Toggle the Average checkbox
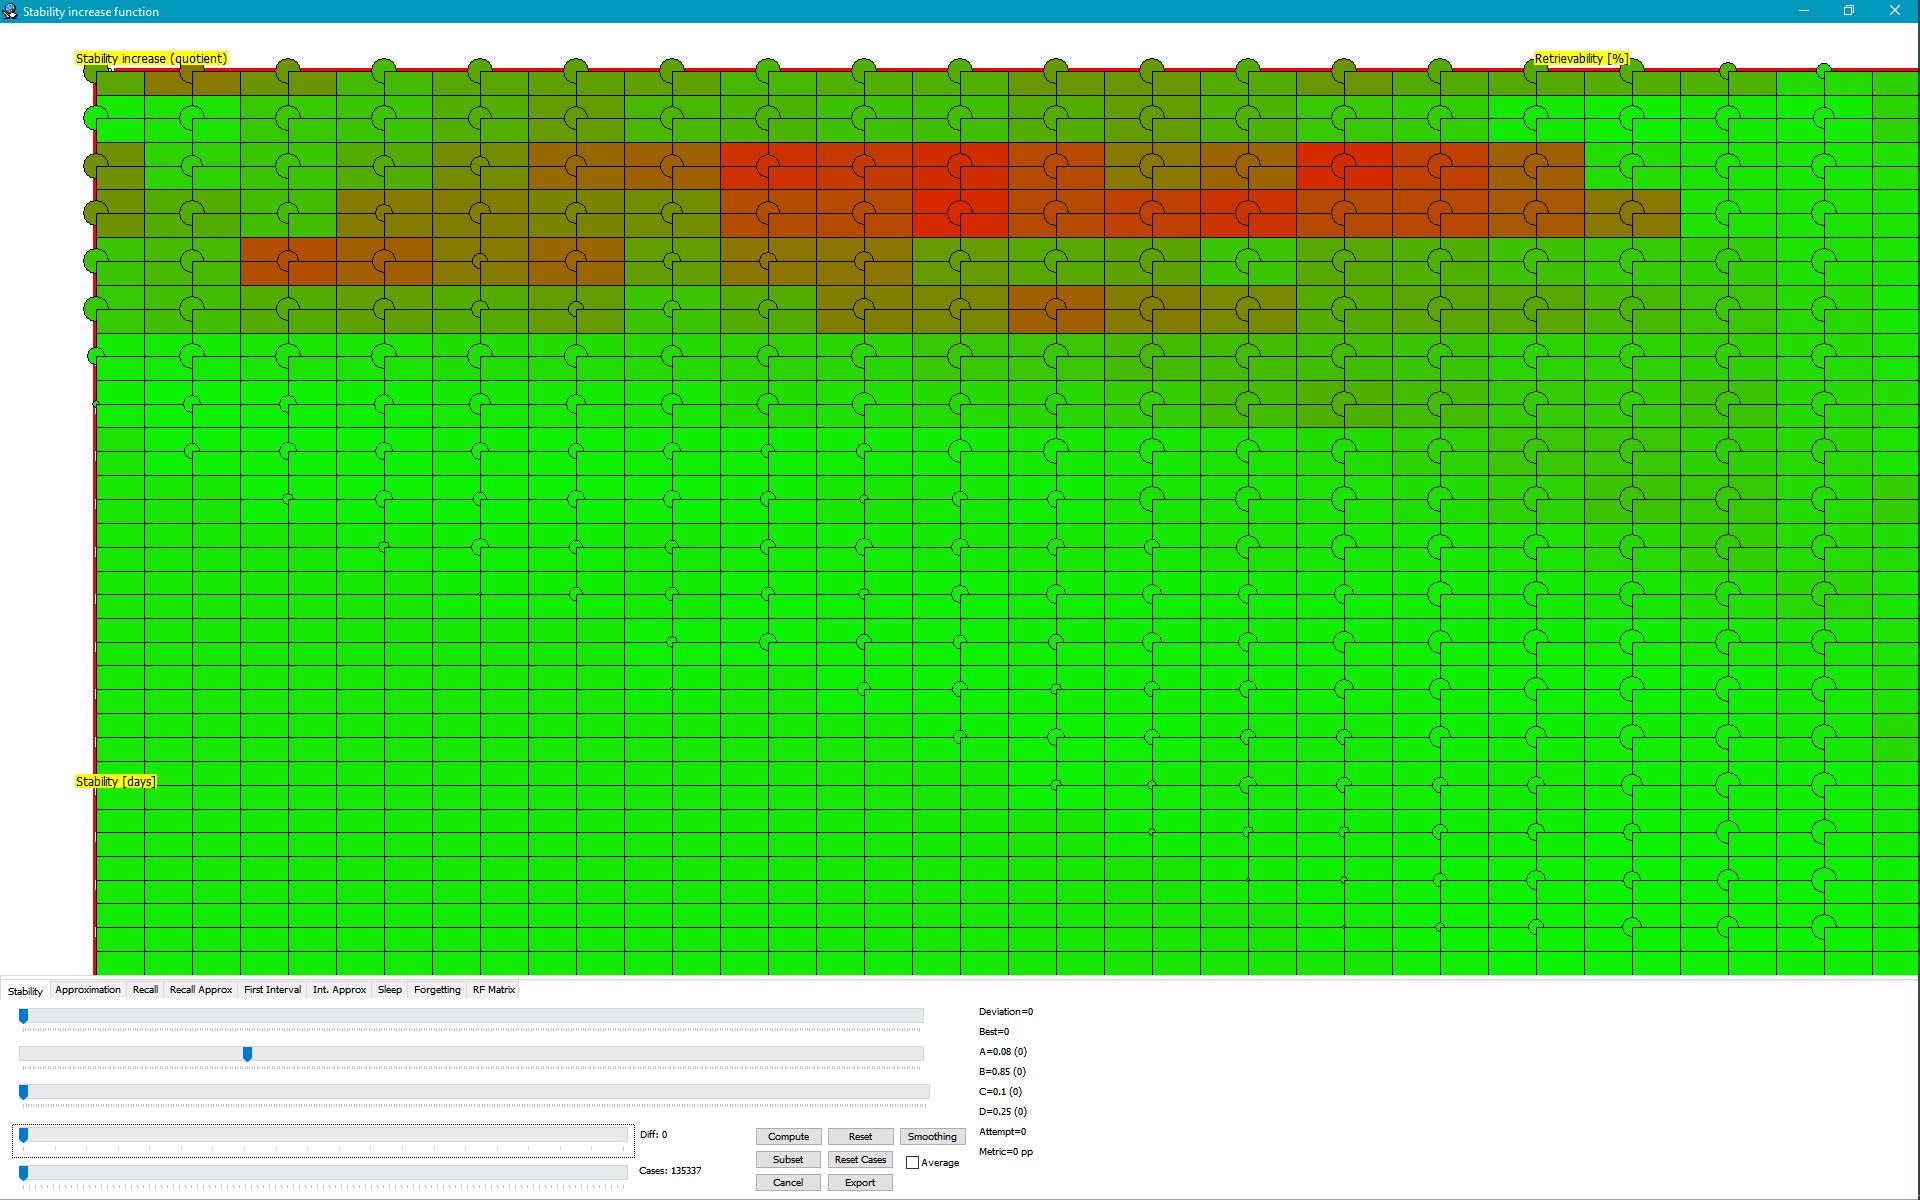 pyautogui.click(x=912, y=1162)
